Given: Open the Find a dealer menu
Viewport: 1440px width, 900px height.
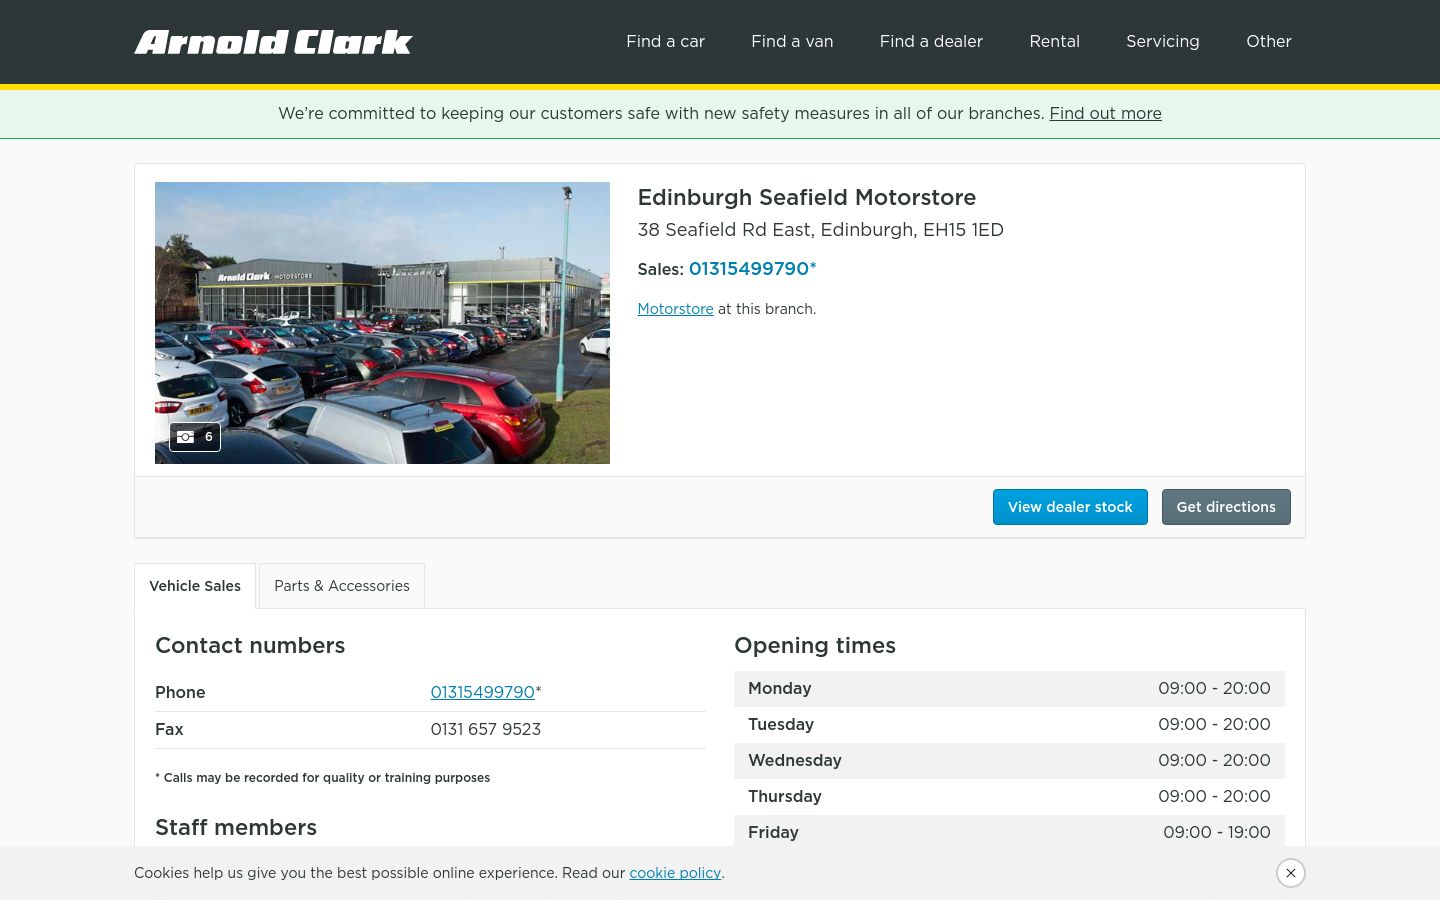Looking at the screenshot, I should click(x=931, y=41).
